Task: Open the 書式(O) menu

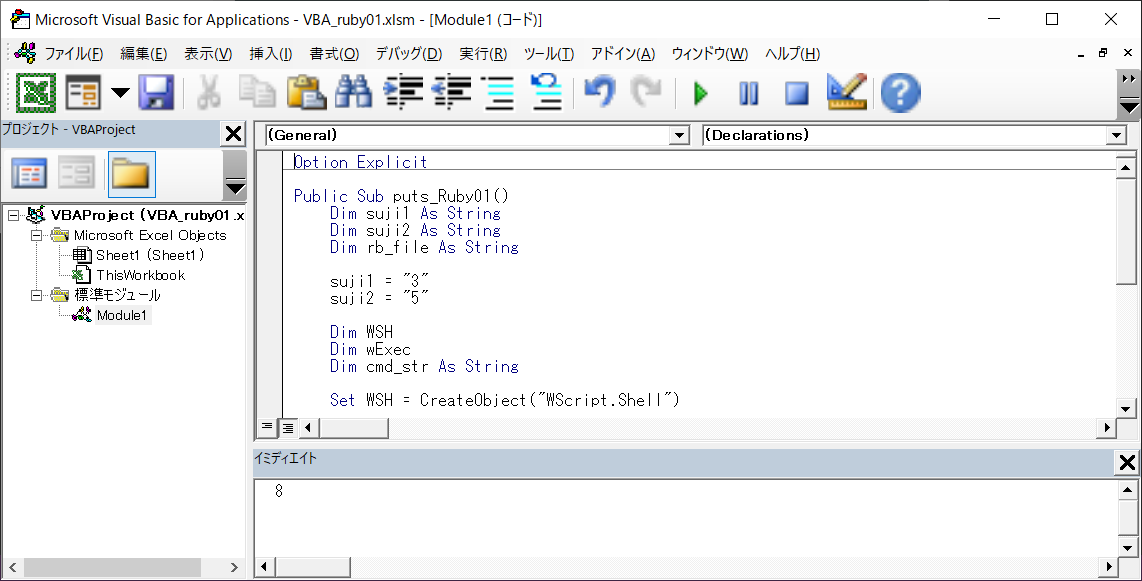Action: tap(334, 54)
